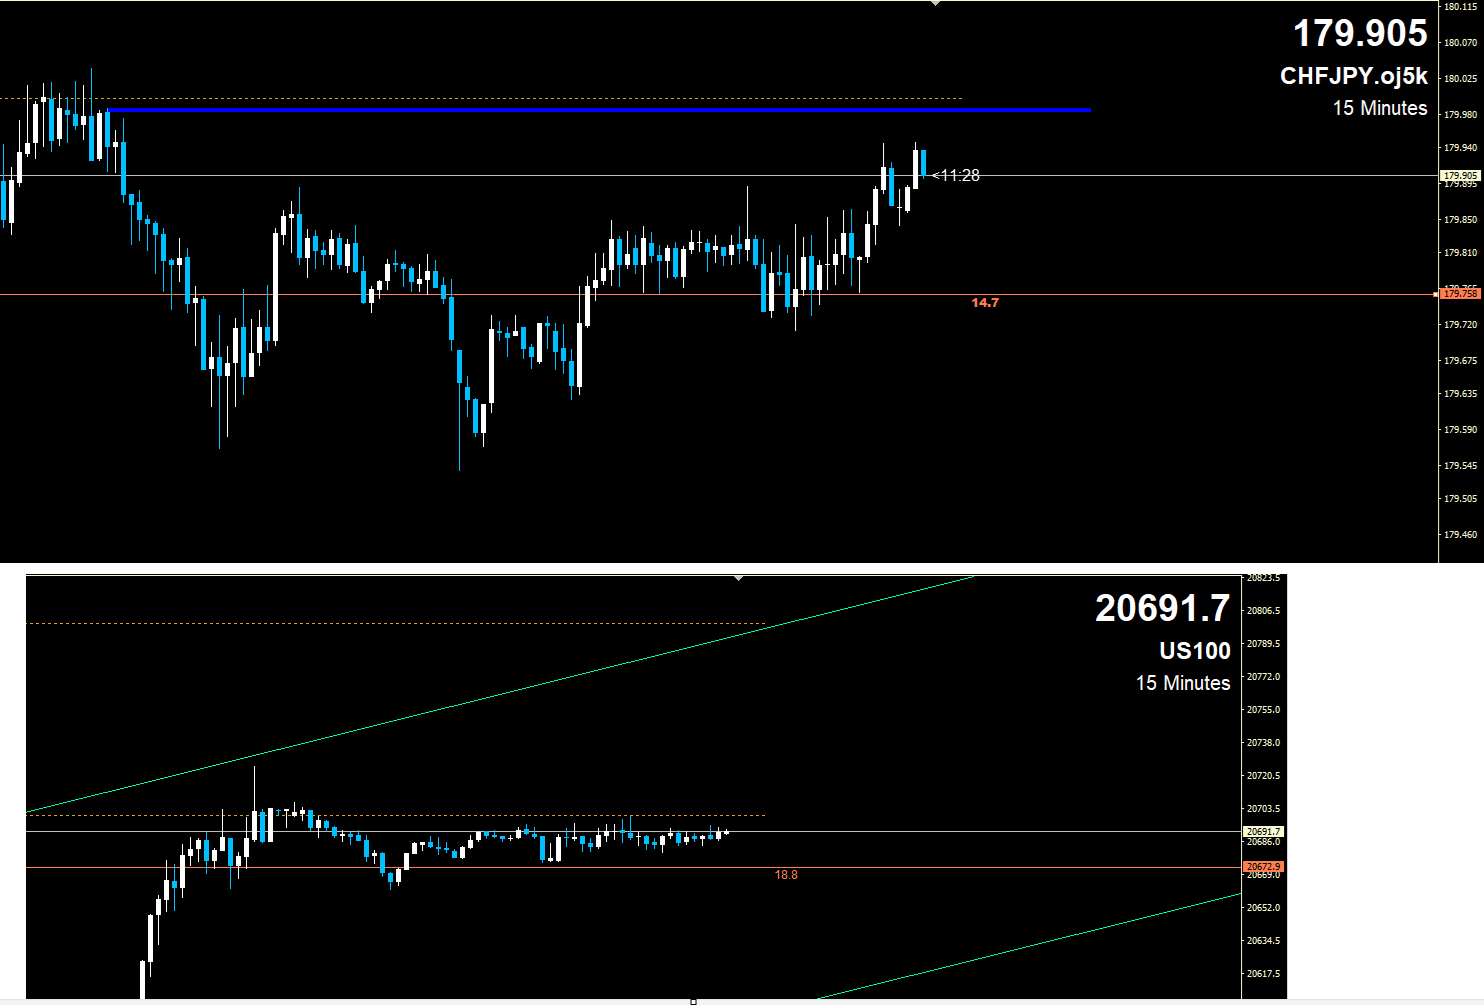
Task: Click the CHFJPY 15 Minutes timeframe label
Action: (x=1379, y=108)
